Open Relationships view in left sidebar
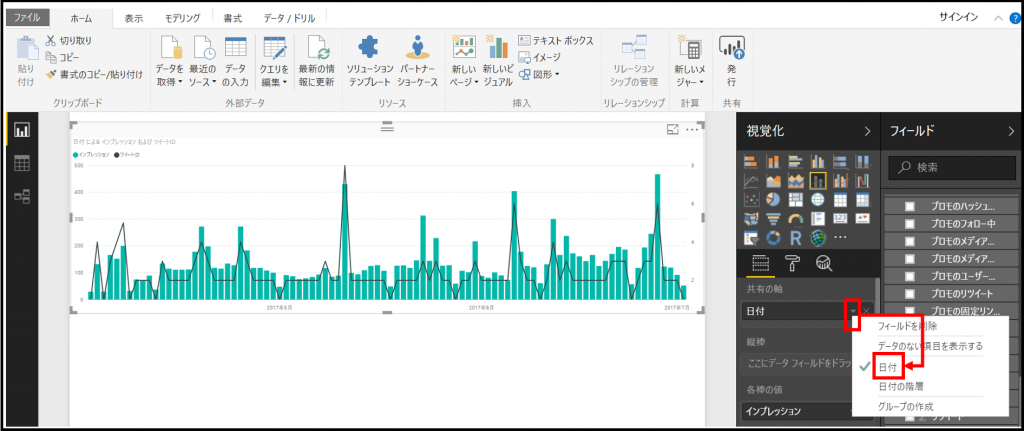This screenshot has width=1024, height=431. 21,196
